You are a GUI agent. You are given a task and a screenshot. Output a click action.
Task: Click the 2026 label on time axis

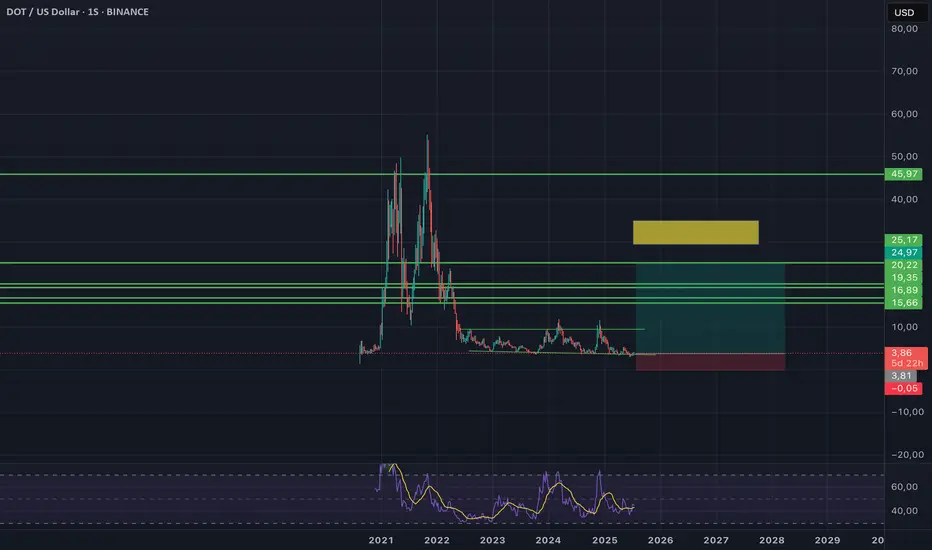tap(660, 540)
